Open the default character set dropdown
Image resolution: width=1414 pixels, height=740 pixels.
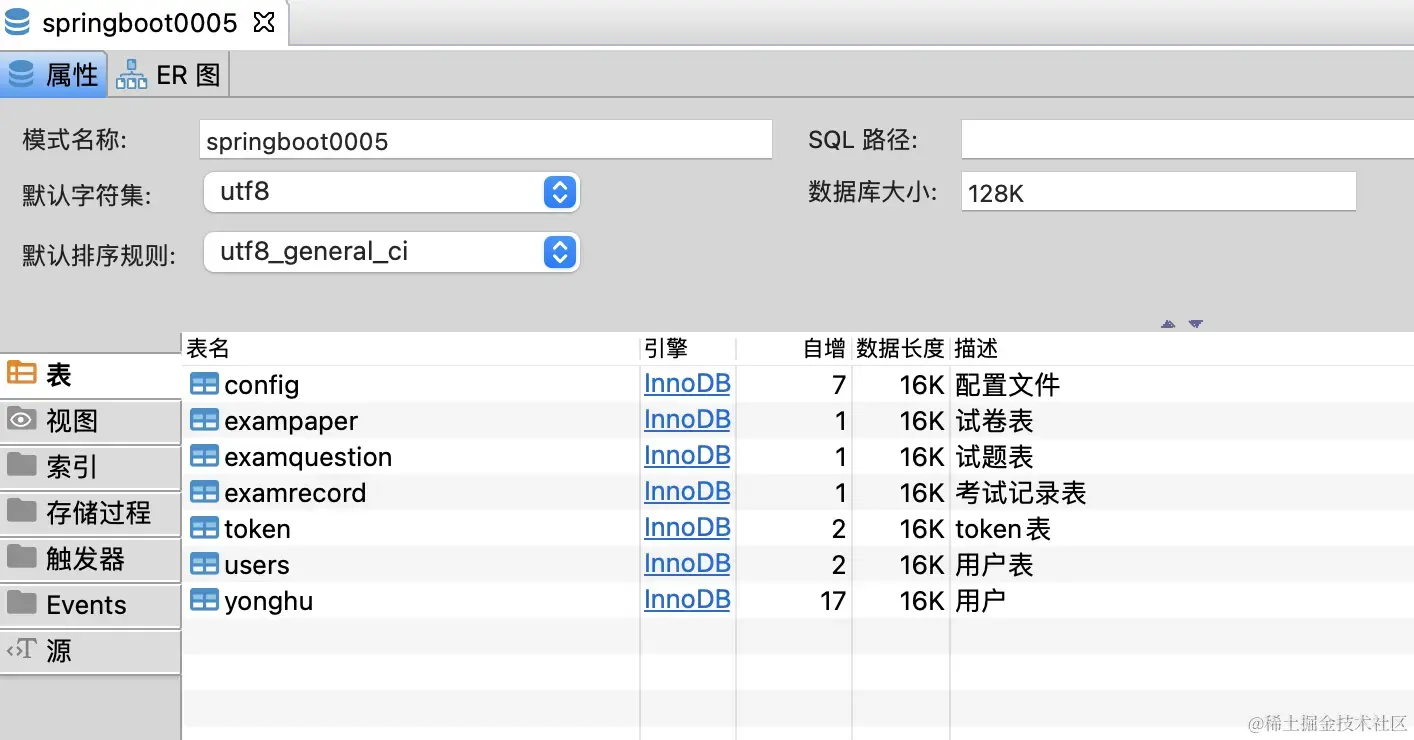[x=560, y=192]
